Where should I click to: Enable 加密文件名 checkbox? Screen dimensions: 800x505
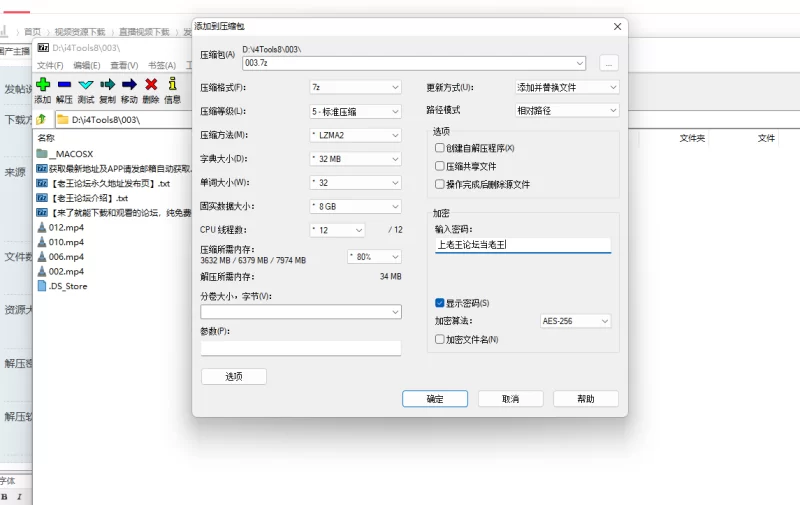pyautogui.click(x=439, y=339)
